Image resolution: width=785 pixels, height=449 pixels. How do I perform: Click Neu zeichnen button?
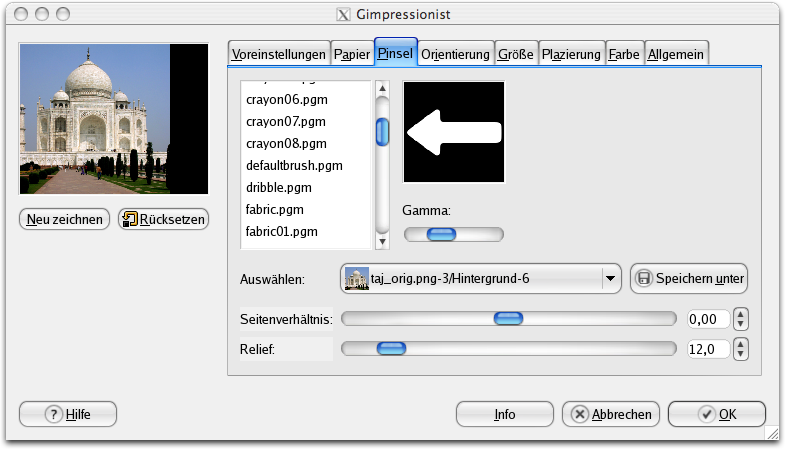pyautogui.click(x=64, y=219)
